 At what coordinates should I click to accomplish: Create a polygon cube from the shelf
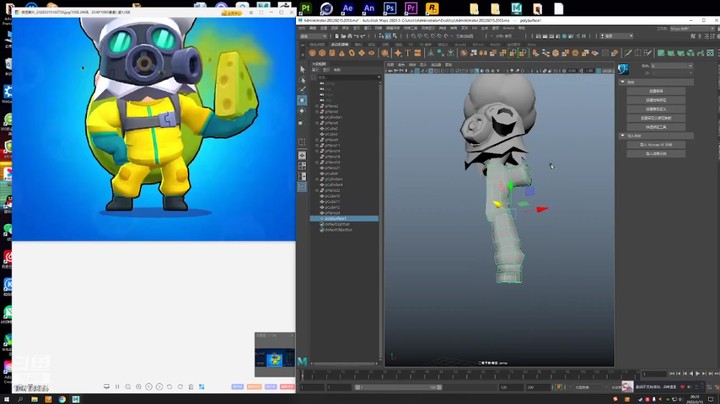click(322, 53)
